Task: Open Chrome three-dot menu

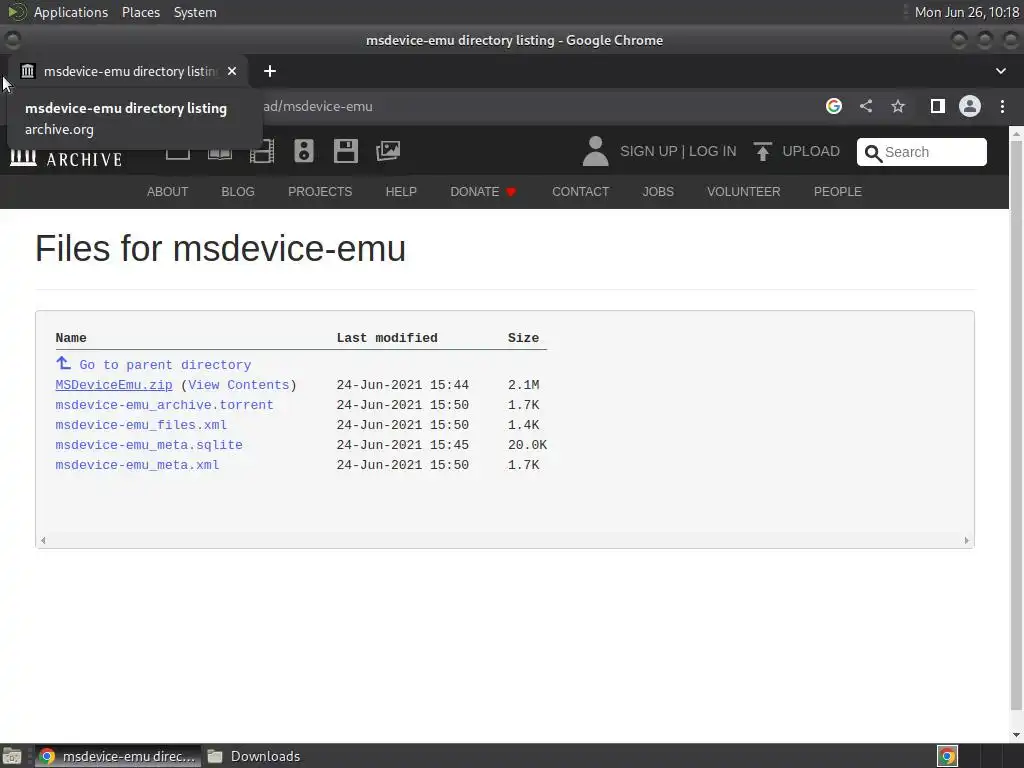Action: (x=1002, y=106)
